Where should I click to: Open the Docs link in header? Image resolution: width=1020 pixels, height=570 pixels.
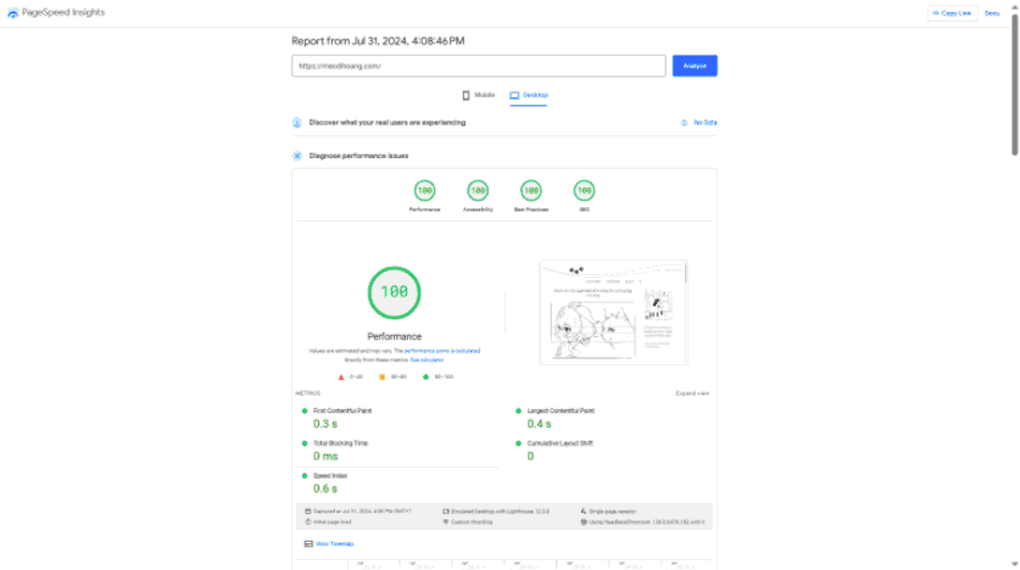pyautogui.click(x=992, y=13)
